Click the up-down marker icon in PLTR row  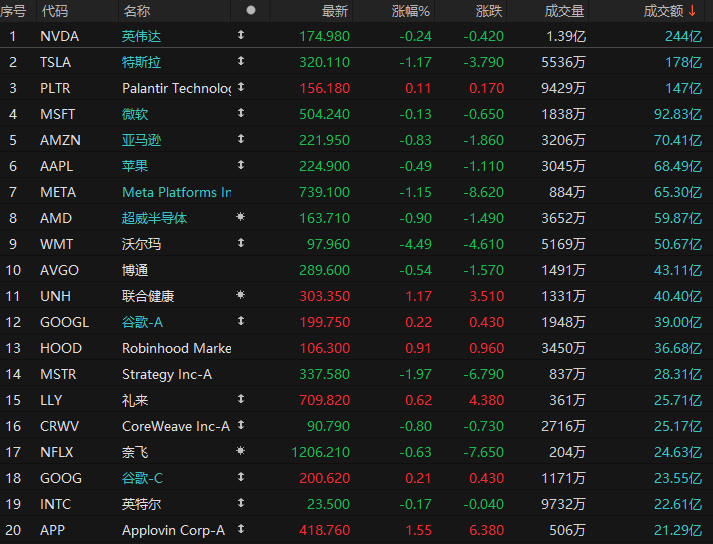pyautogui.click(x=241, y=86)
